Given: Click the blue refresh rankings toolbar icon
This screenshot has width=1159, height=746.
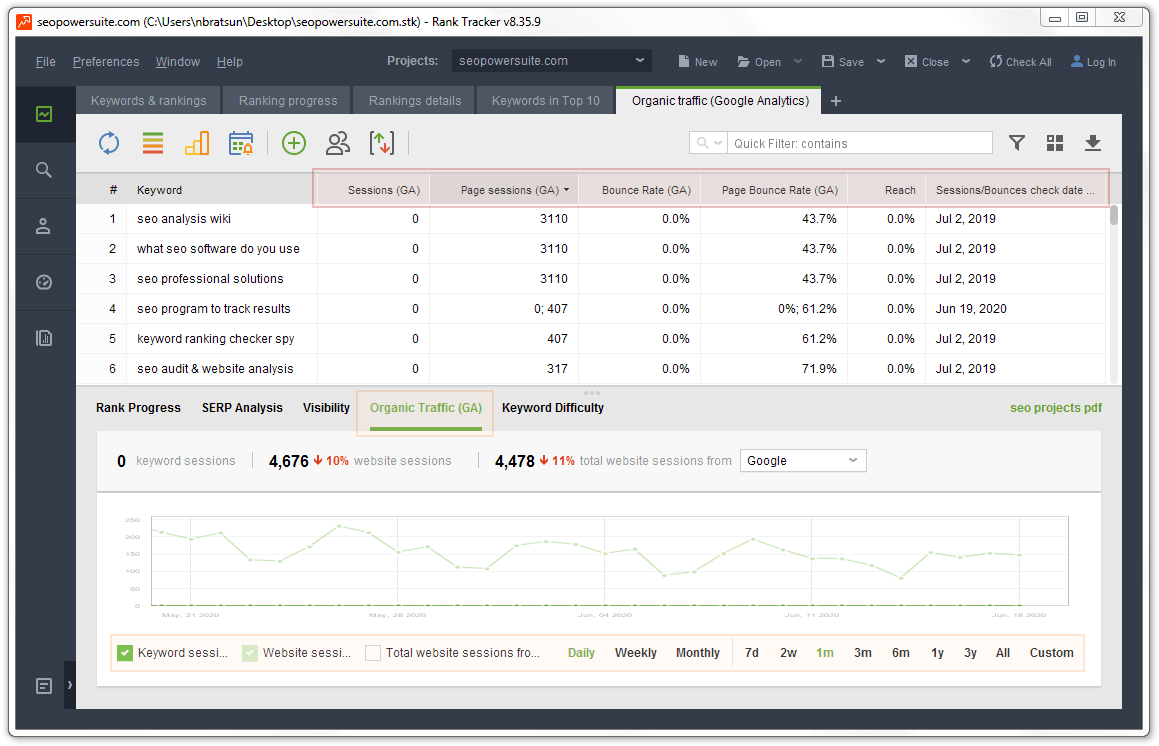Looking at the screenshot, I should coord(109,143).
